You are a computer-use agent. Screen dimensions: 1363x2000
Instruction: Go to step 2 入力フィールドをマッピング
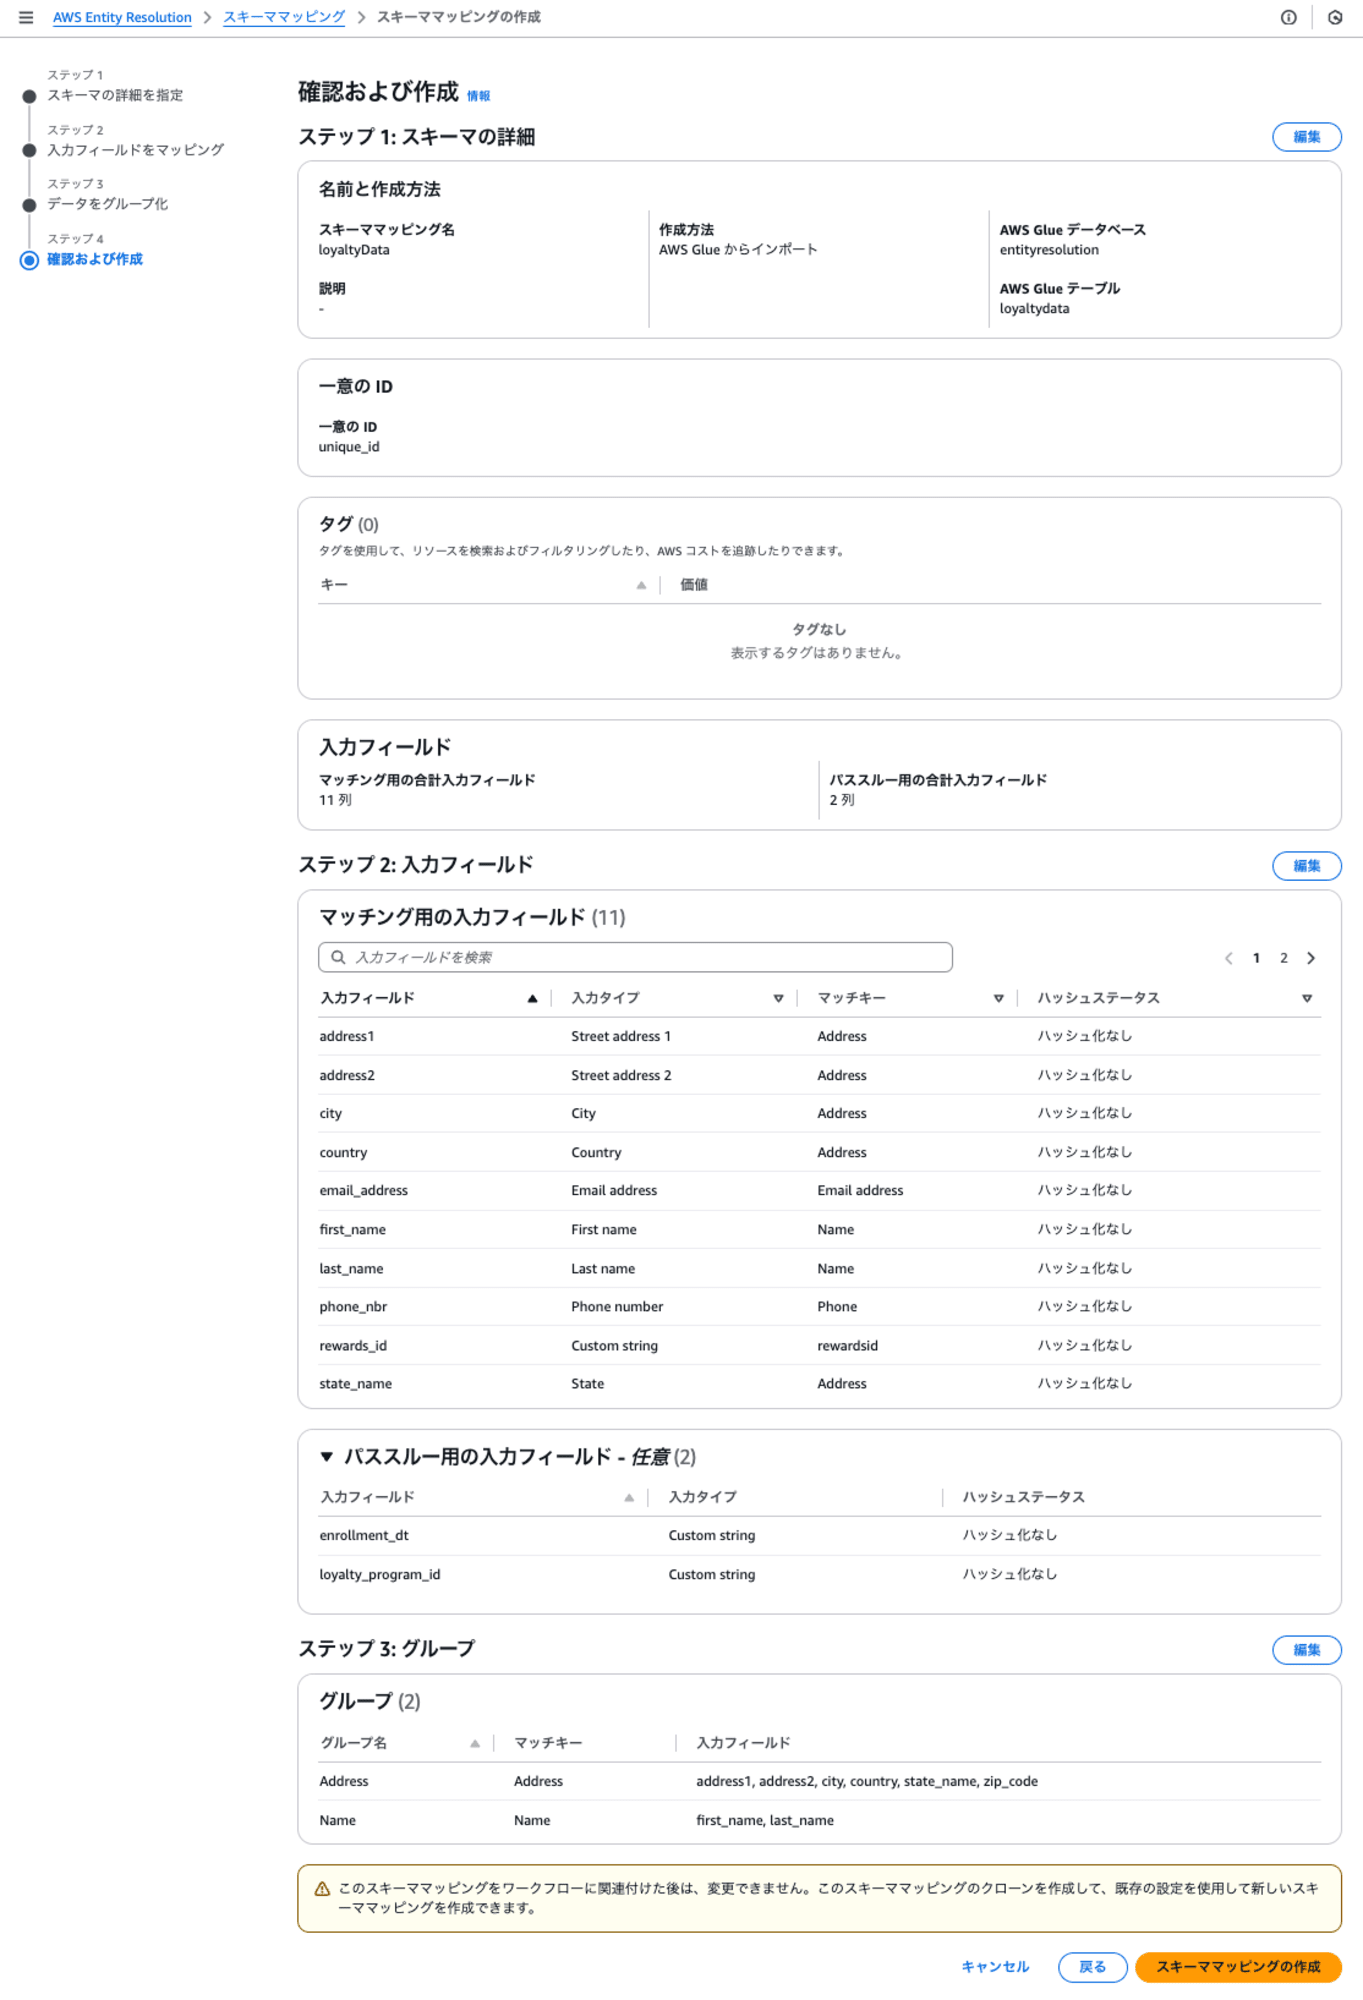coord(135,150)
